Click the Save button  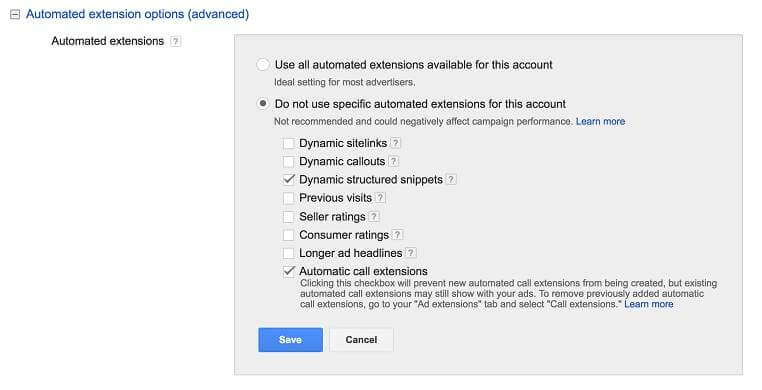[291, 340]
